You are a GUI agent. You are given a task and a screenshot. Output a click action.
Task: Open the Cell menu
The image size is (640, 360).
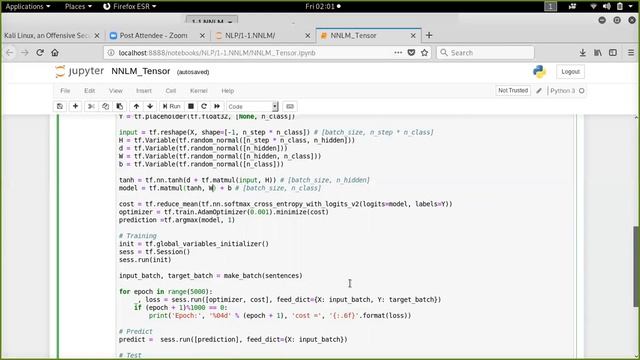pos(171,91)
